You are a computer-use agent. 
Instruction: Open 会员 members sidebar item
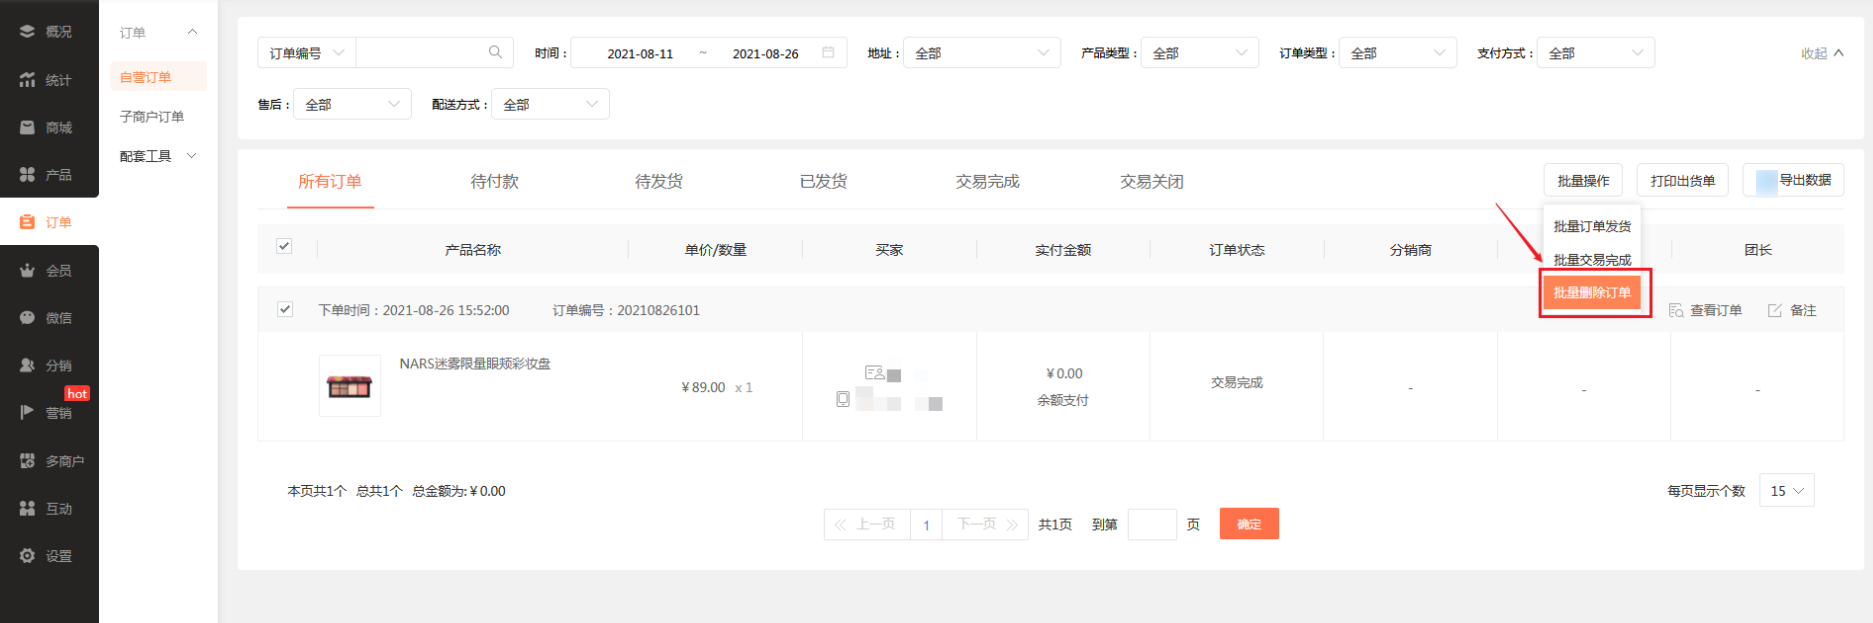[47, 270]
